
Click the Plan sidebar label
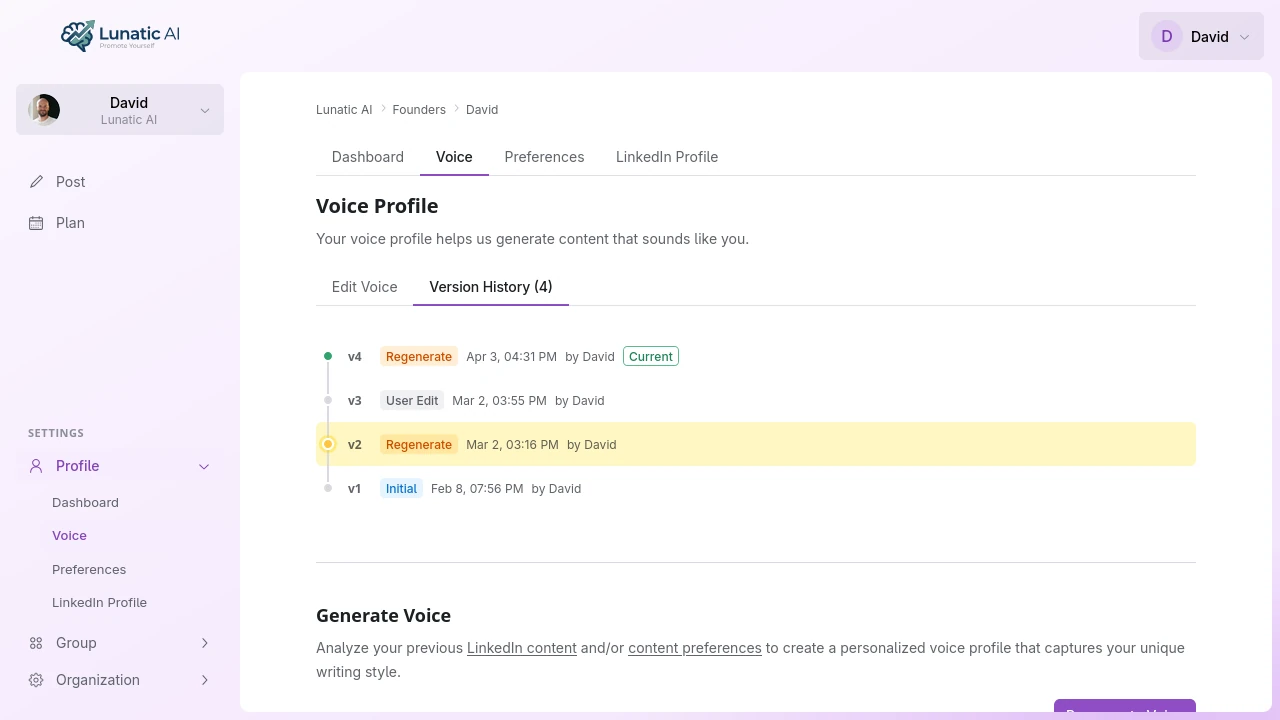coord(70,223)
